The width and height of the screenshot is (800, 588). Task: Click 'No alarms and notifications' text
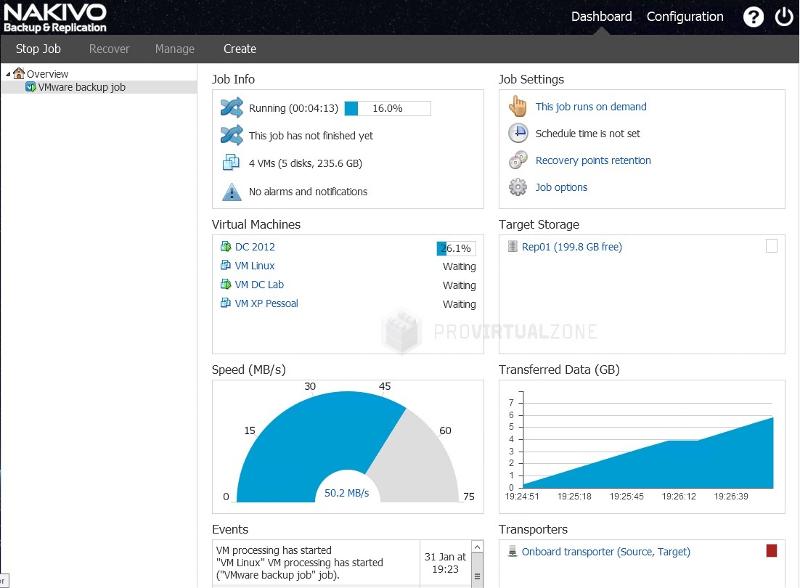[308, 191]
